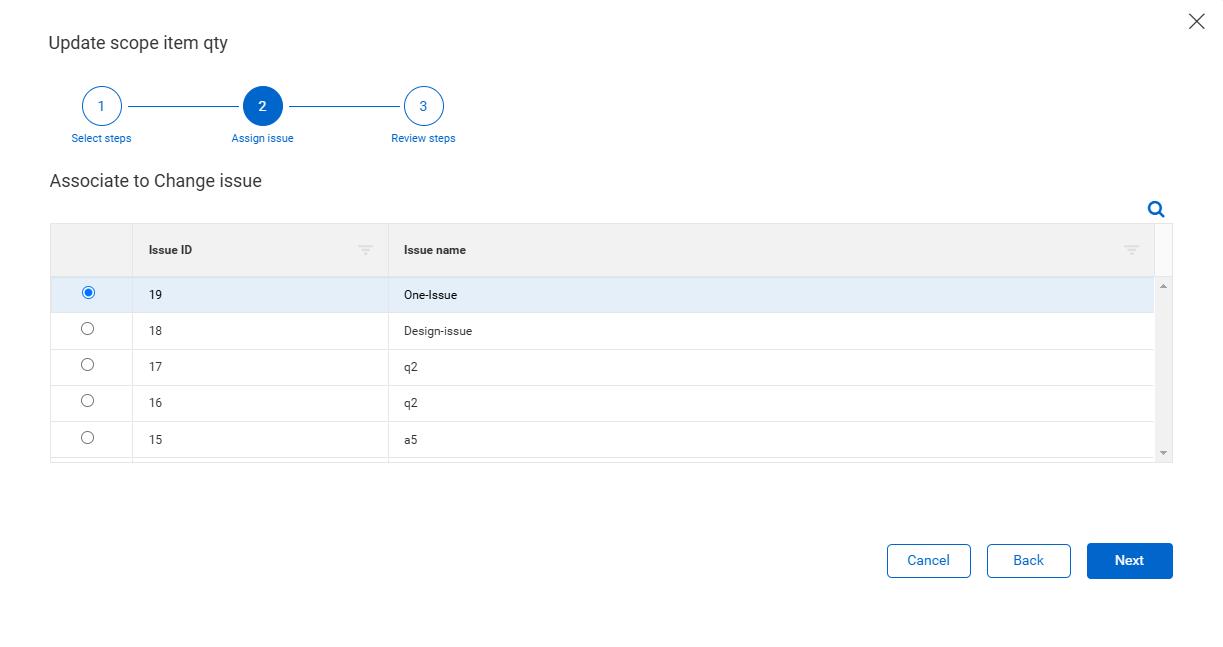The height and width of the screenshot is (647, 1223).
Task: Open the Issue name column filter
Action: 1131,250
